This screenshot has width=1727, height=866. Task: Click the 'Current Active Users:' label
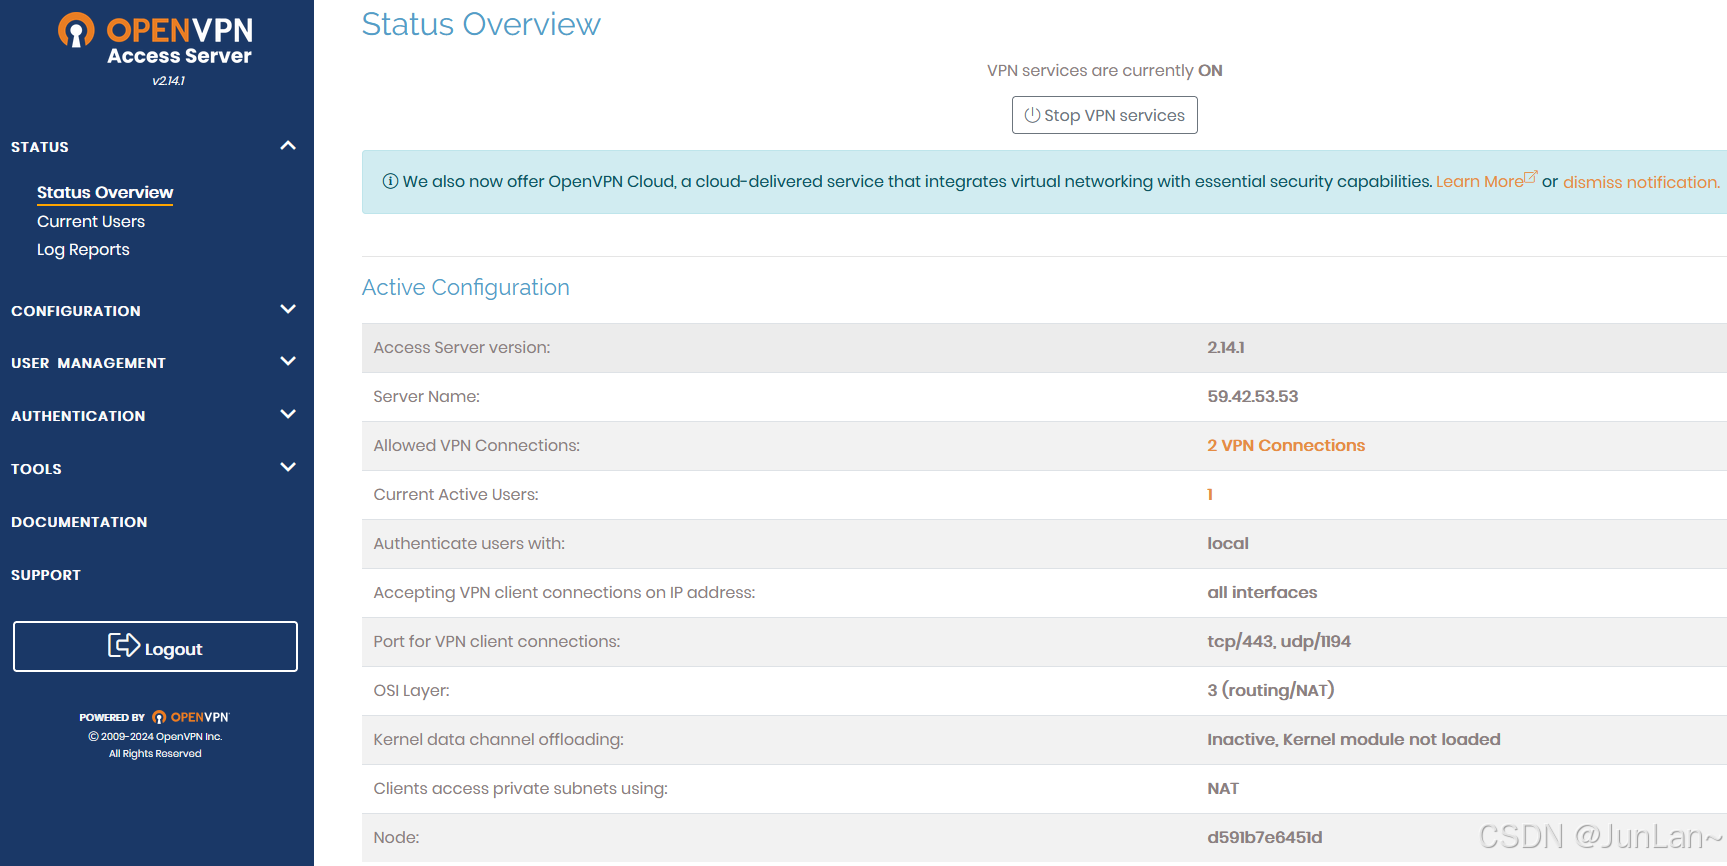455,494
